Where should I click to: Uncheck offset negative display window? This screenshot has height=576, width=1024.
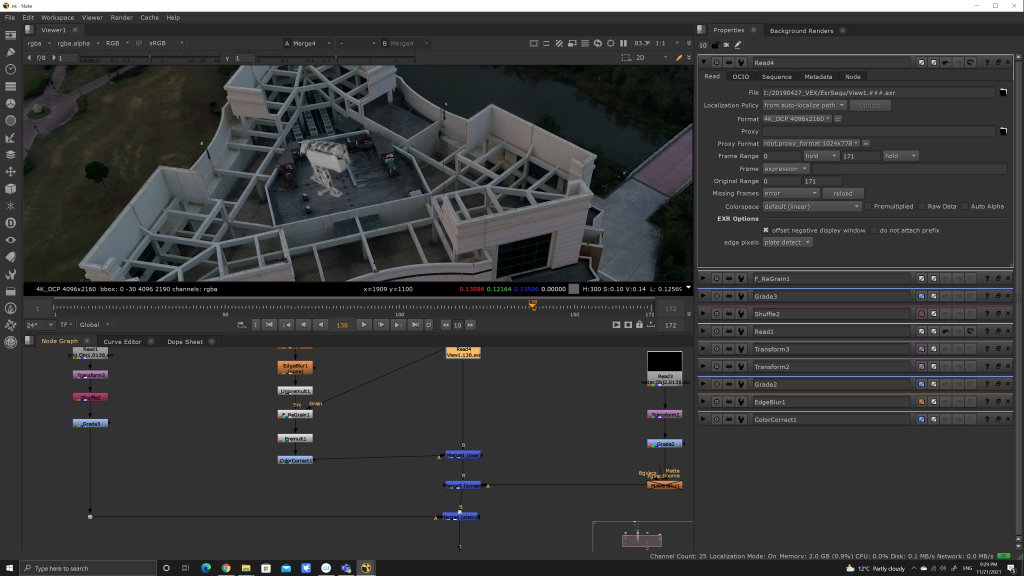coord(765,230)
